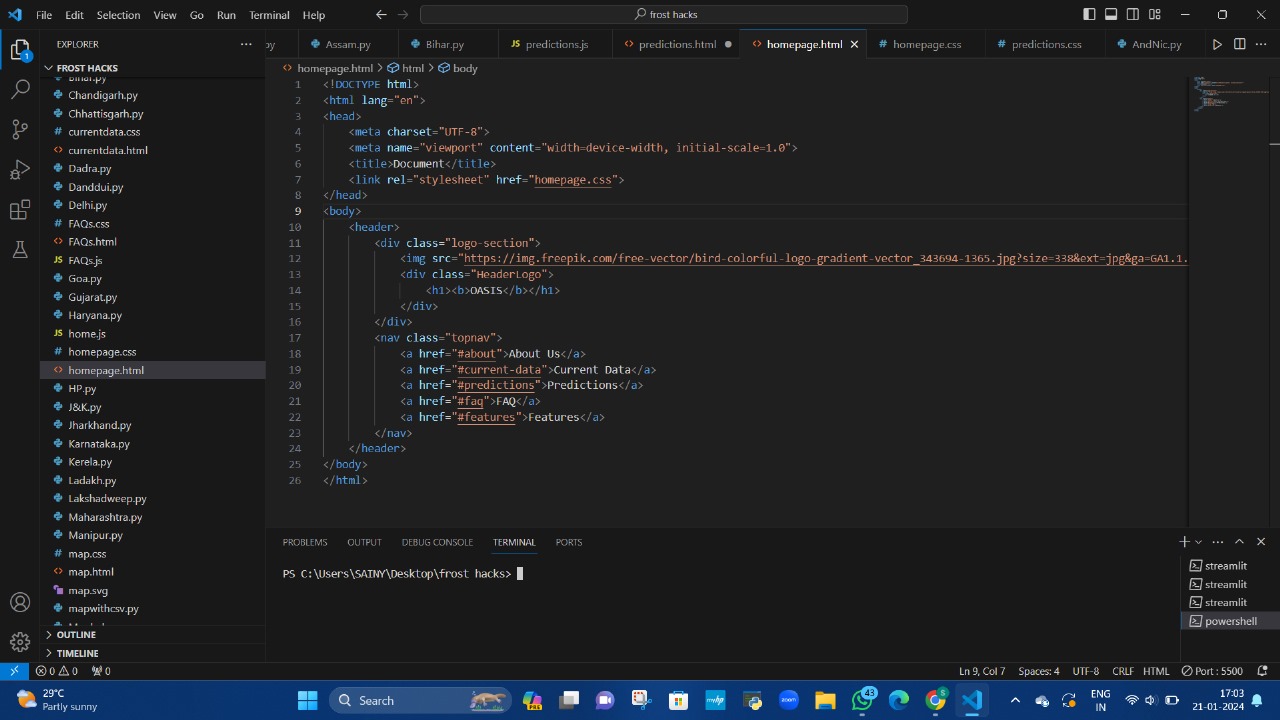
Task: Open the remote window indicator in status bar
Action: pos(14,671)
